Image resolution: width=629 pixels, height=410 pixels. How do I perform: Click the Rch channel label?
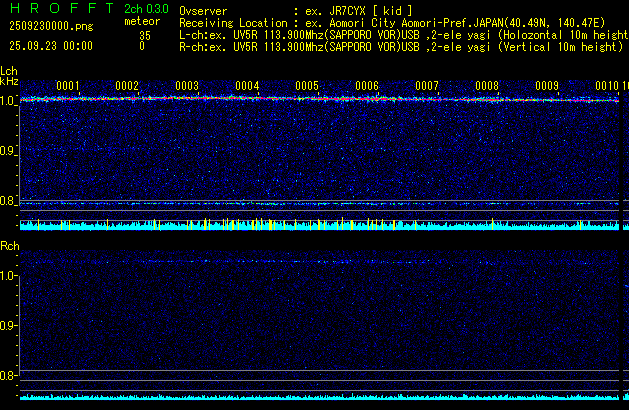click(10, 245)
